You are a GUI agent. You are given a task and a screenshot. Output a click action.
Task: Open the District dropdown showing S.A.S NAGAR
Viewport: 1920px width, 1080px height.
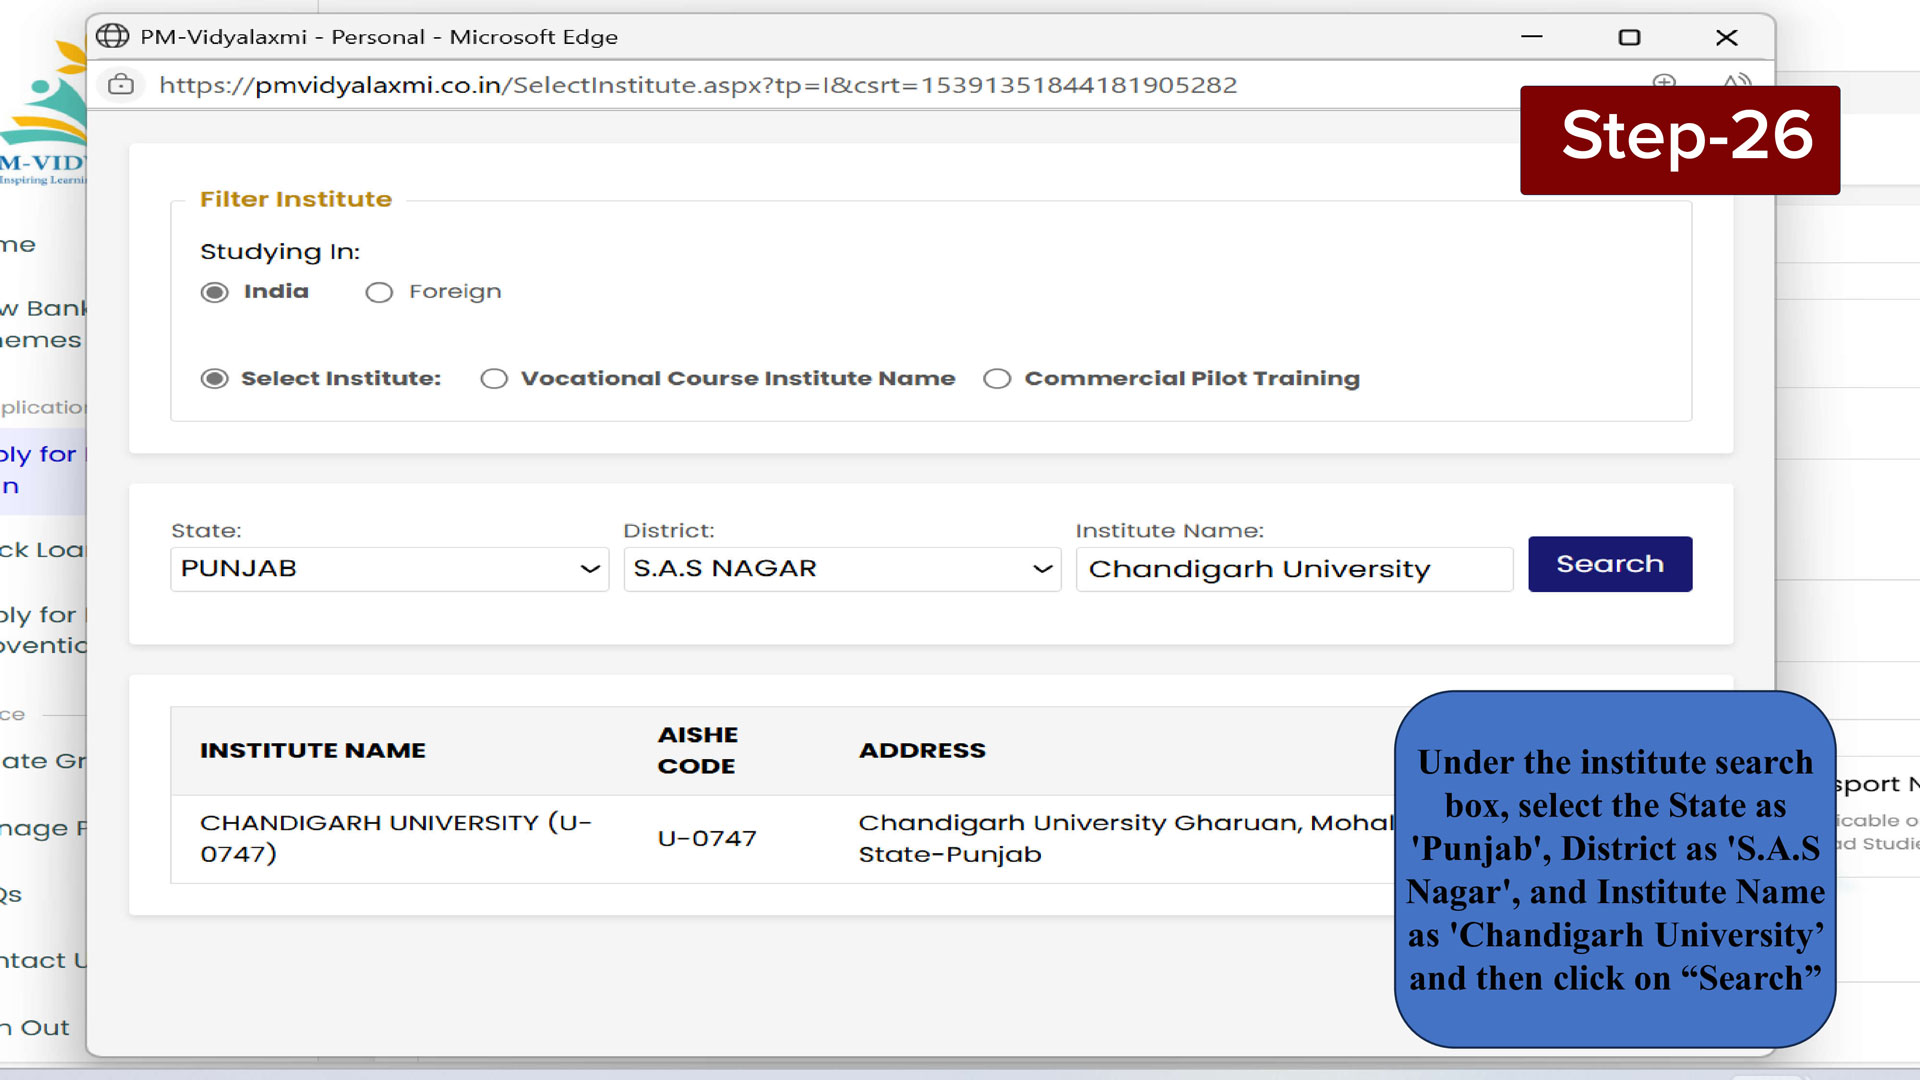[x=842, y=569]
